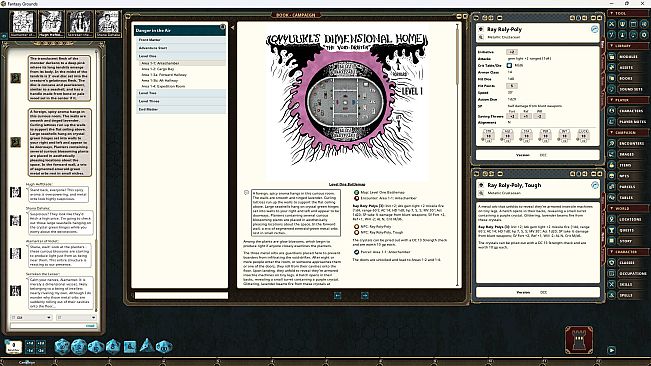The height and width of the screenshot is (366, 651).
Task: Click the link icon on Ray Roly-Poly sheet
Action: [595, 29]
